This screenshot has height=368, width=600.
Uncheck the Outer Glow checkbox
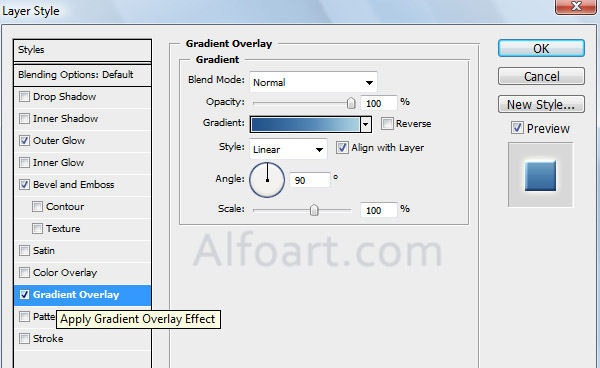pyautogui.click(x=24, y=140)
